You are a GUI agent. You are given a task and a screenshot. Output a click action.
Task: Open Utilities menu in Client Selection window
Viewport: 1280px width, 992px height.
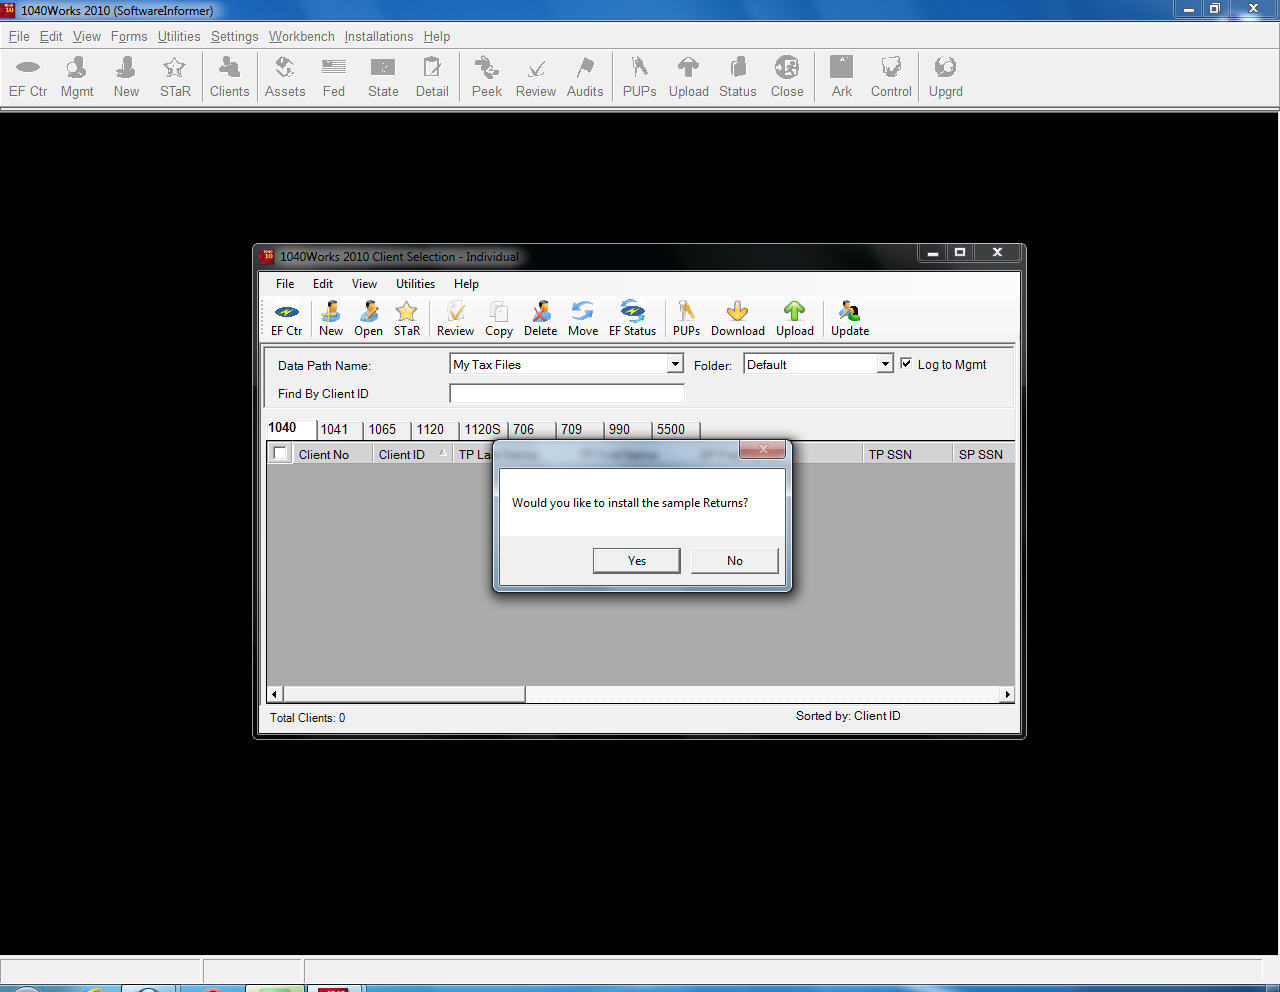(415, 284)
